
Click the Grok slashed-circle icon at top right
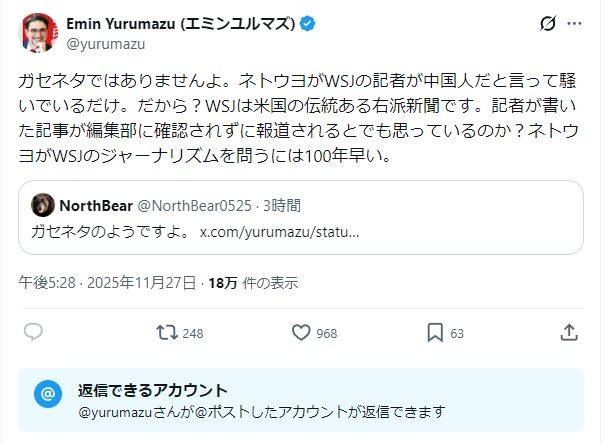(548, 24)
